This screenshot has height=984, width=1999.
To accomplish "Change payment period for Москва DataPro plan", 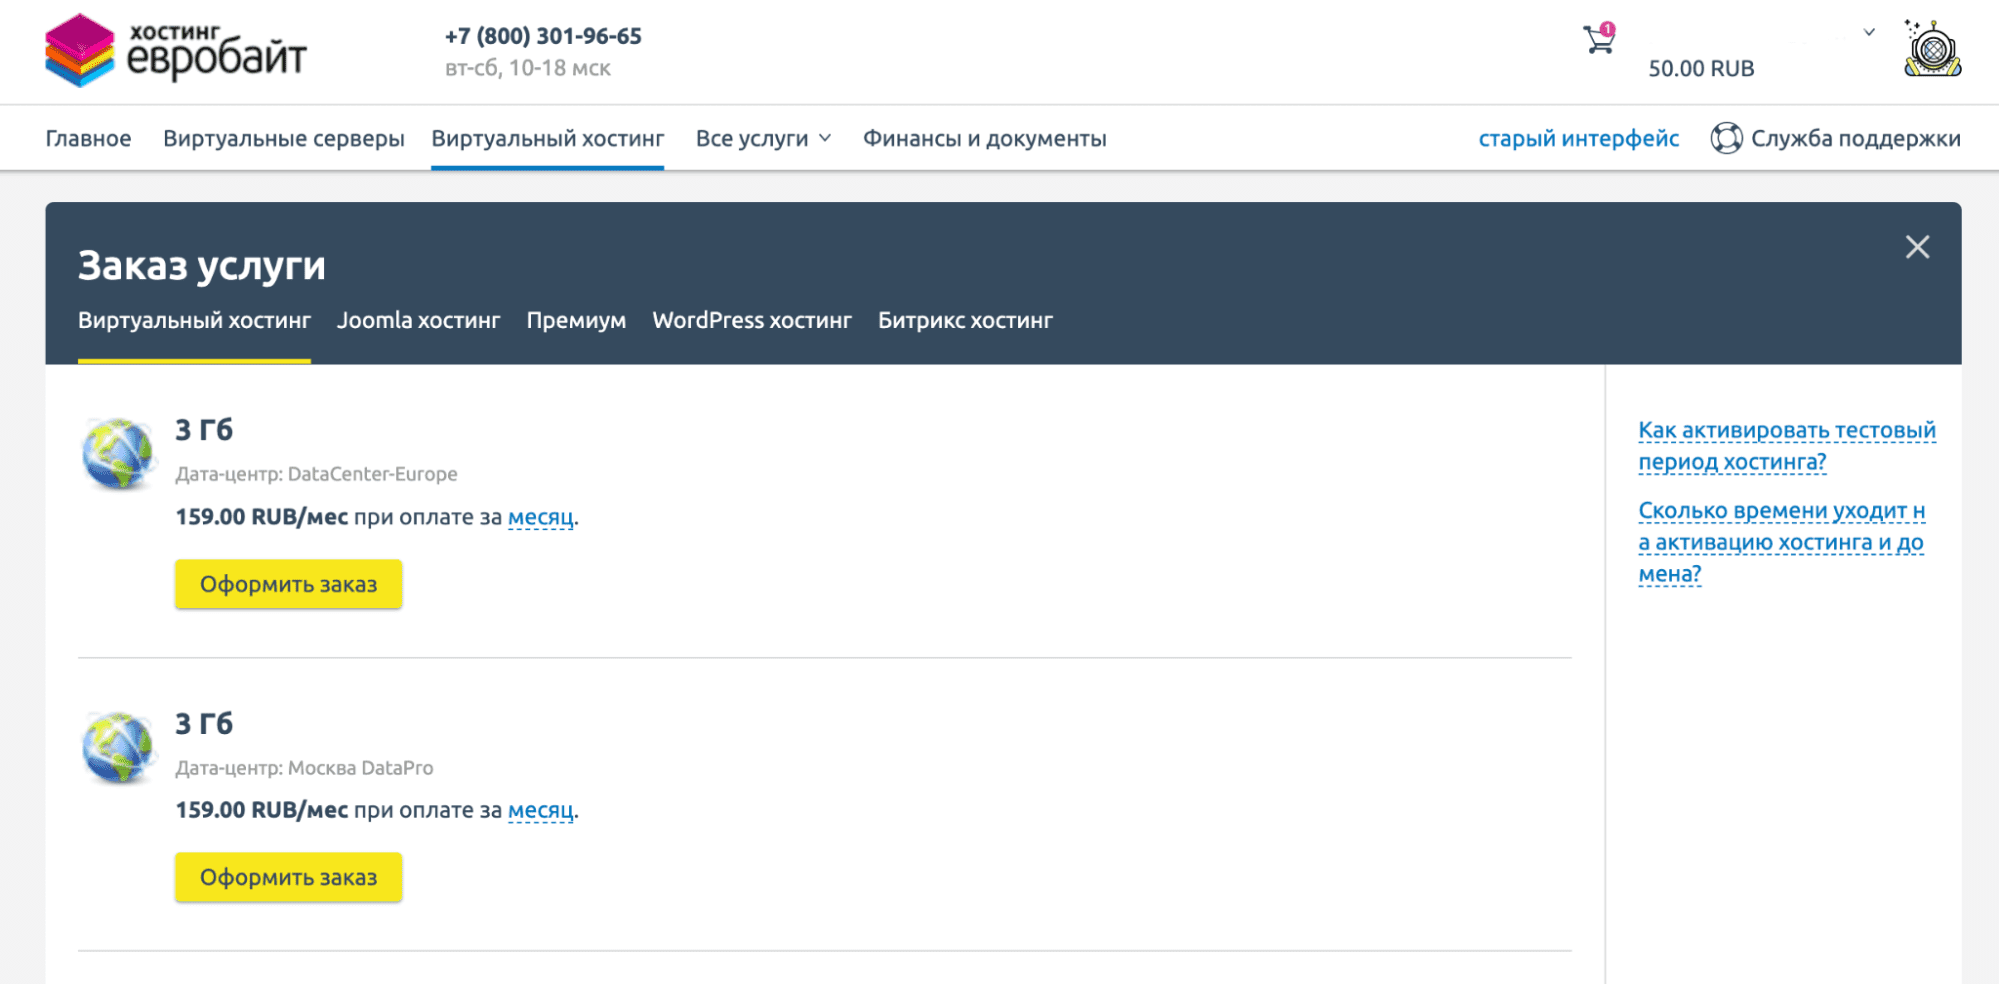I will (540, 810).
